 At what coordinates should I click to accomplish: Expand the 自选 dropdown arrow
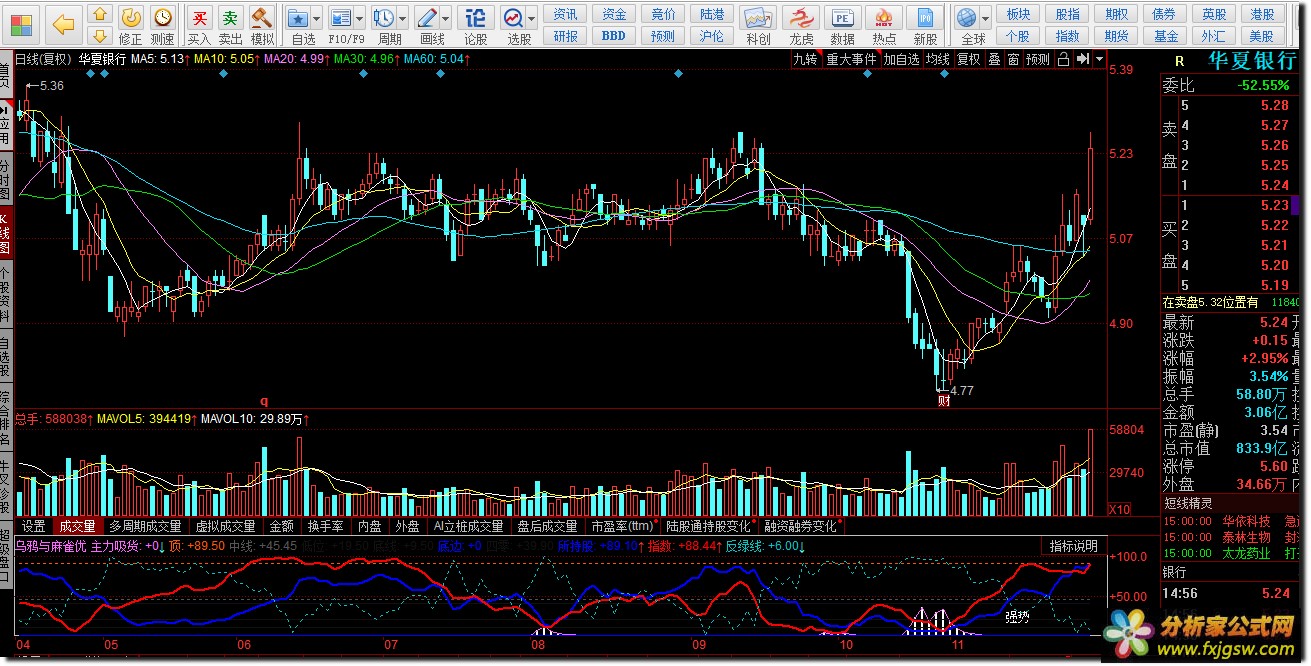click(x=317, y=18)
